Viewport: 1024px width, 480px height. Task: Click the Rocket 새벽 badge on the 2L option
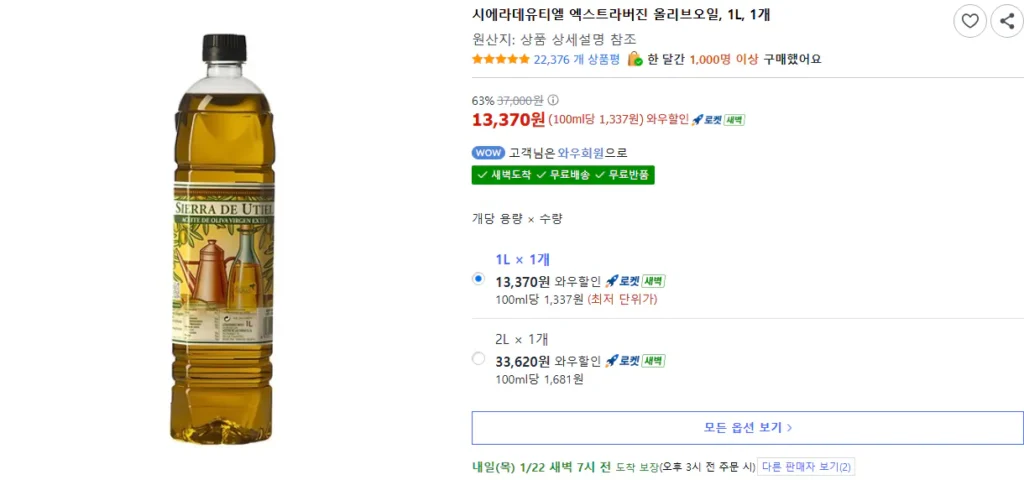click(x=635, y=361)
